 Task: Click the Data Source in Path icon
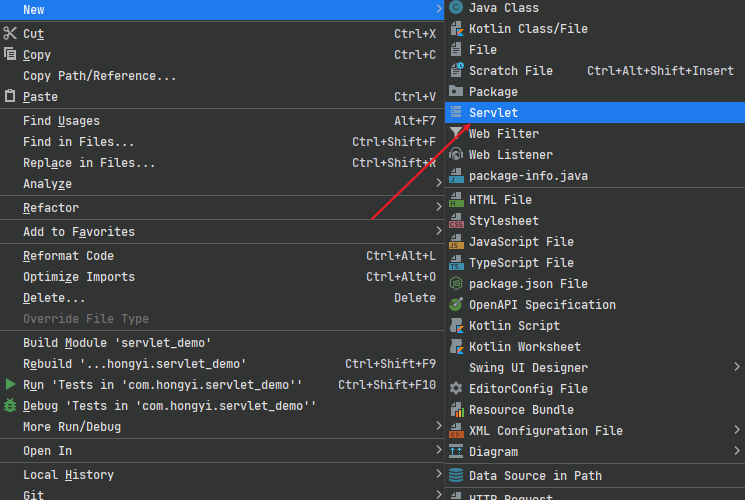tap(456, 476)
